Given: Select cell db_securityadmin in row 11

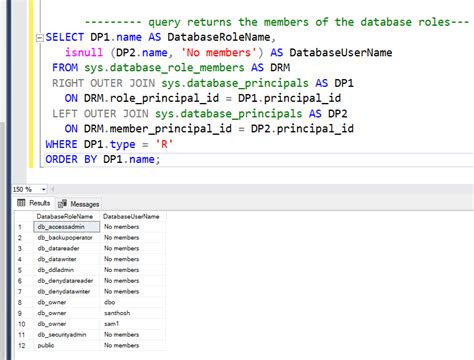Looking at the screenshot, I should [66, 334].
